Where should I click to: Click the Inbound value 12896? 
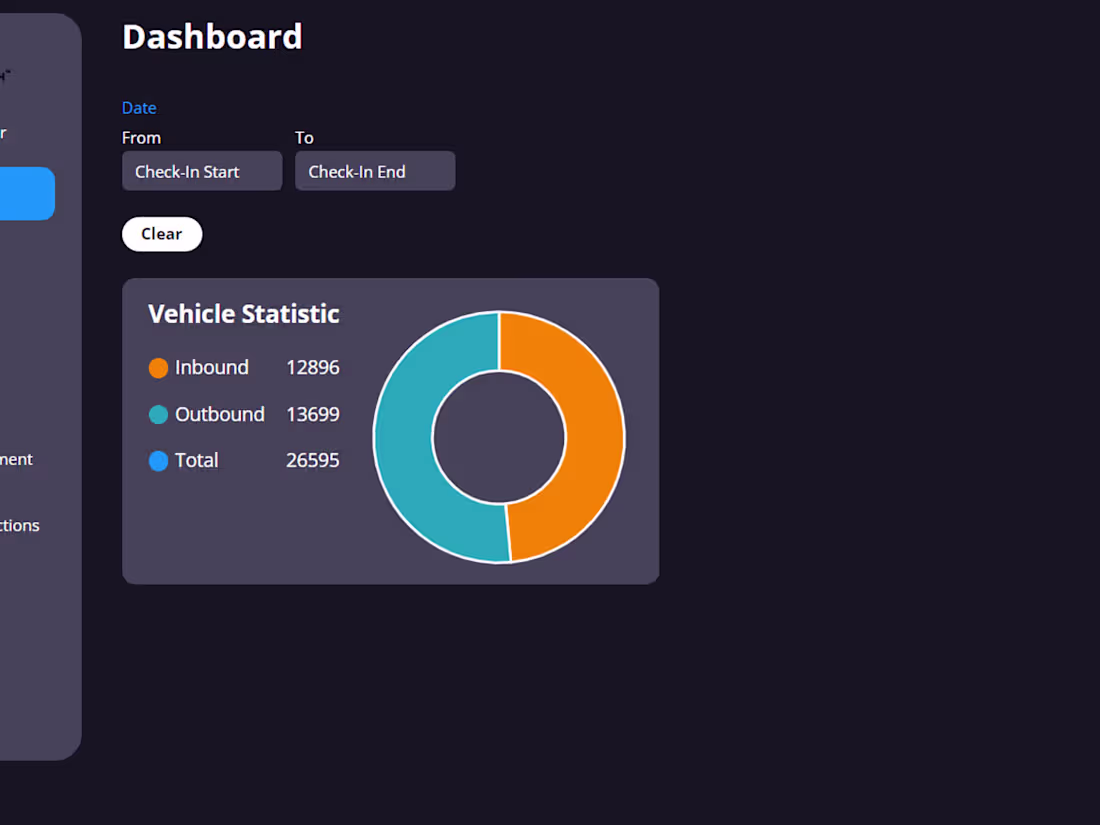tap(313, 368)
